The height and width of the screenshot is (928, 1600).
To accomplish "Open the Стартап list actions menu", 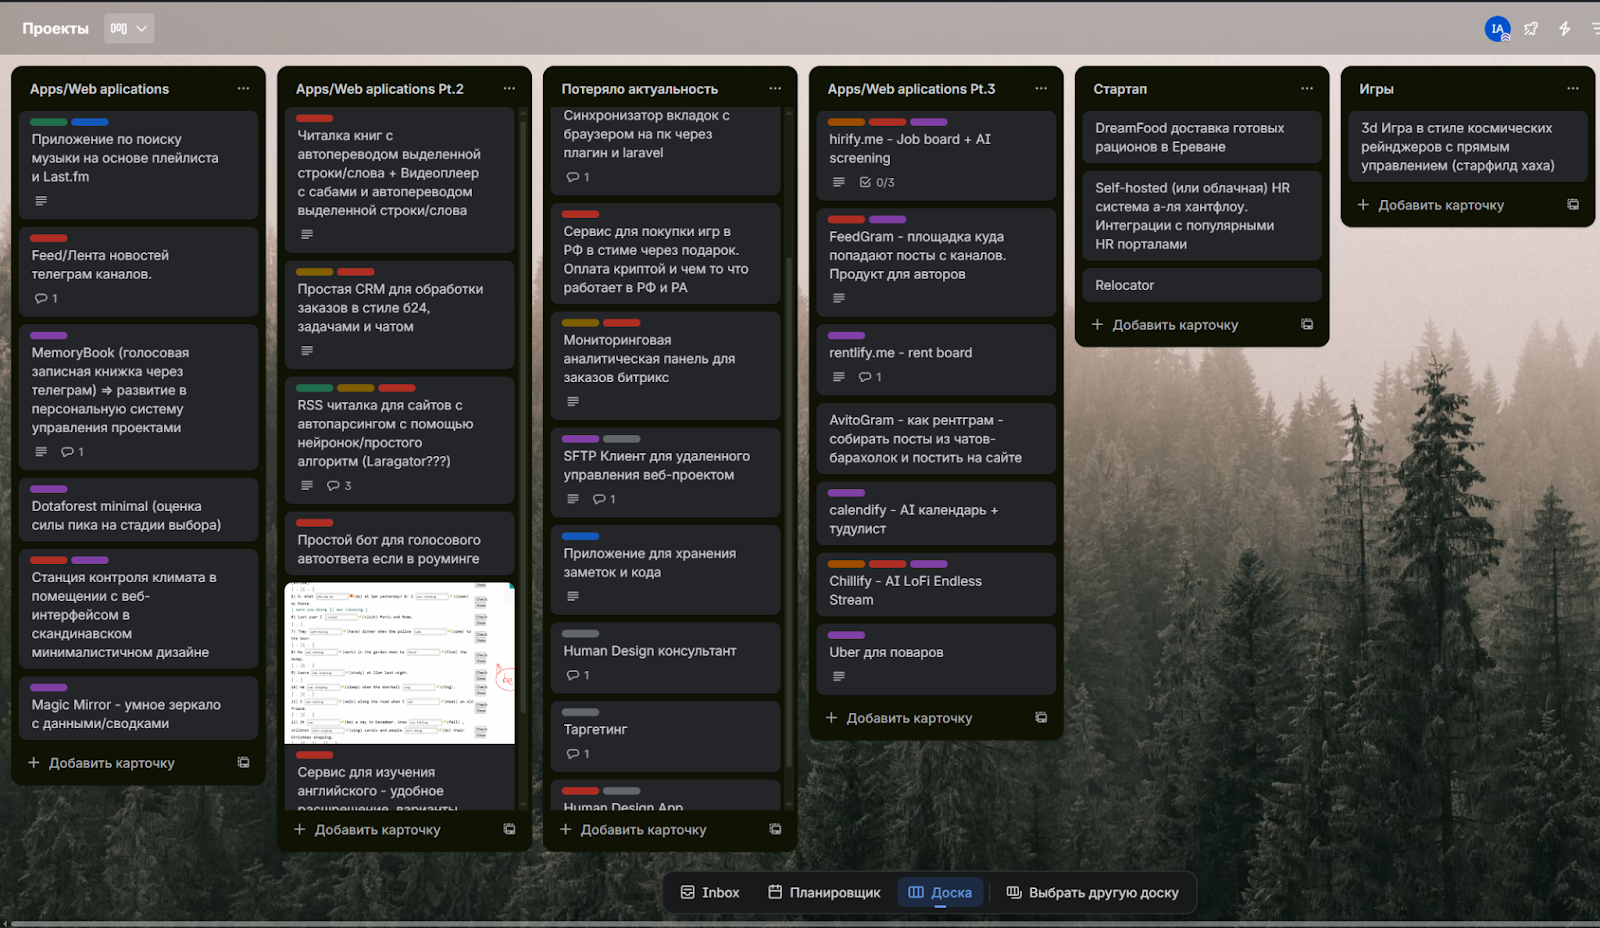I will (x=1307, y=89).
